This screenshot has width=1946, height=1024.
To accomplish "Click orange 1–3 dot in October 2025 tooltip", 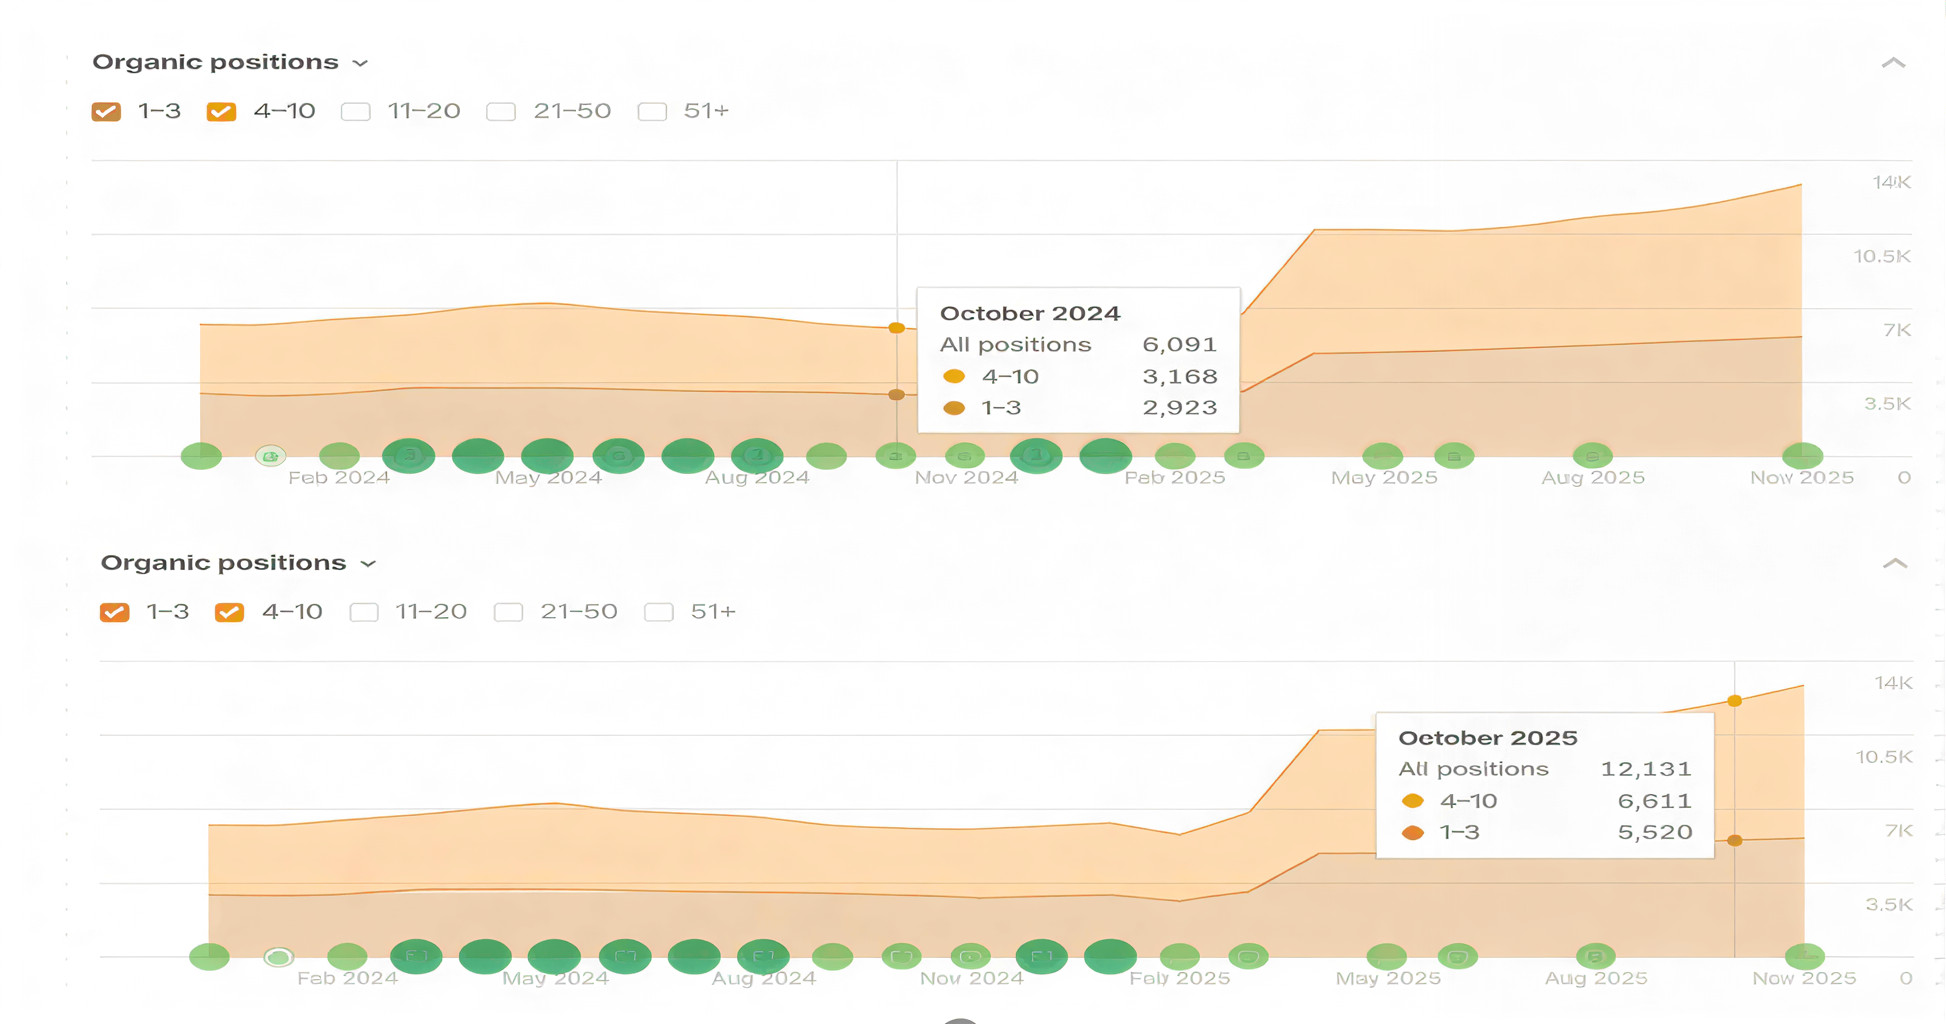I will tap(1412, 832).
